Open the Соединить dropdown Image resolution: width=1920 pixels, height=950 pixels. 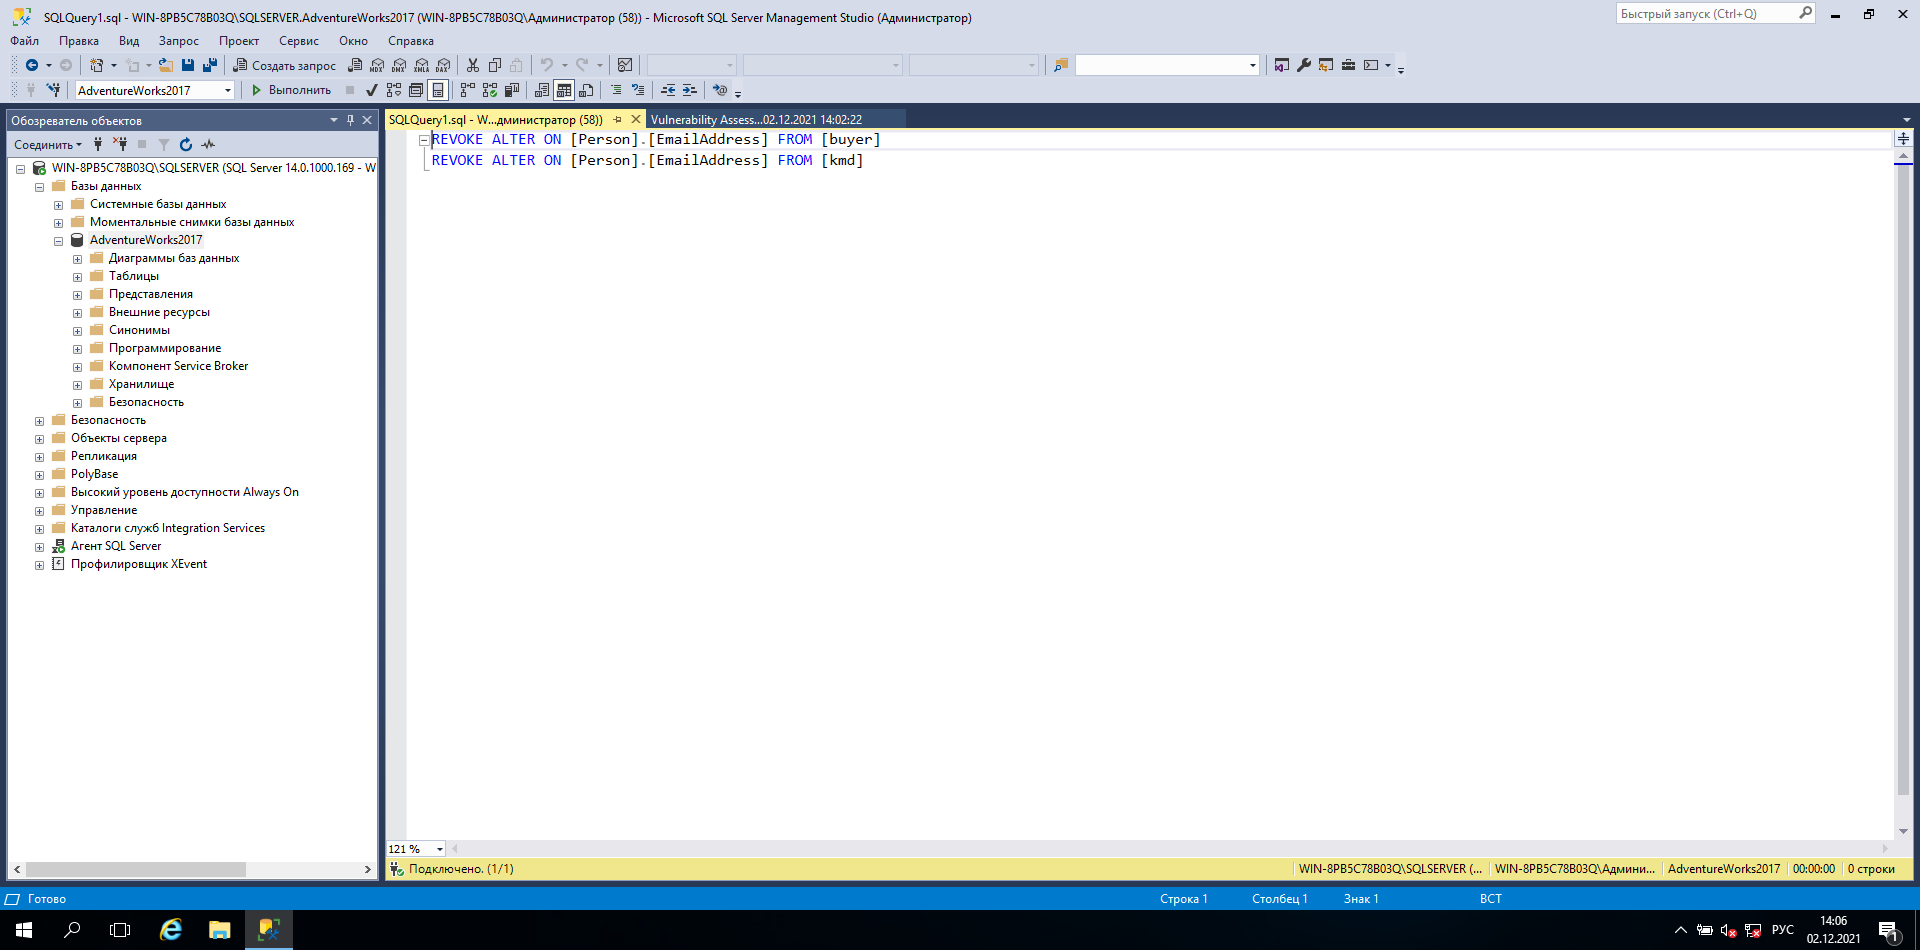(x=48, y=145)
